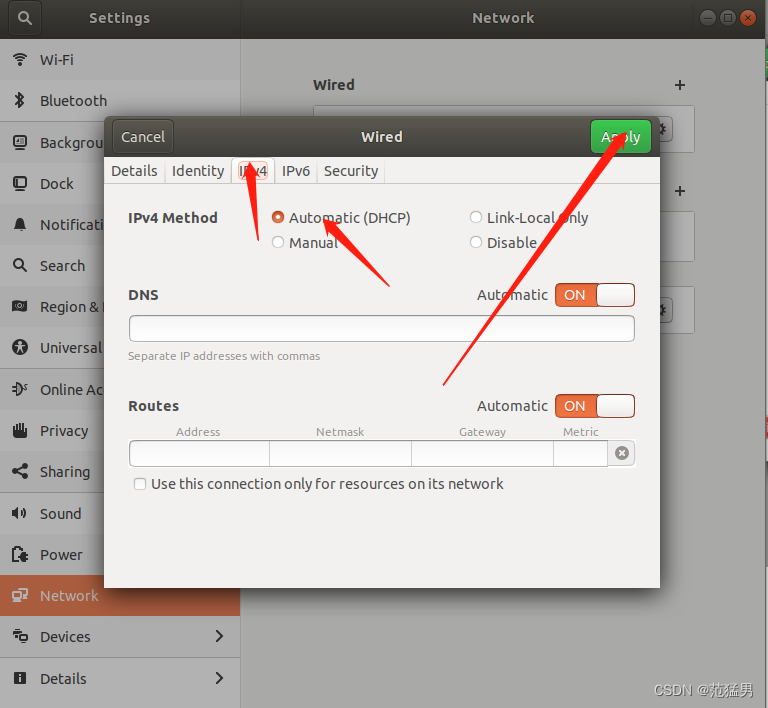This screenshot has height=708, width=768.
Task: Toggle the Routes Automatic switch
Action: point(595,406)
